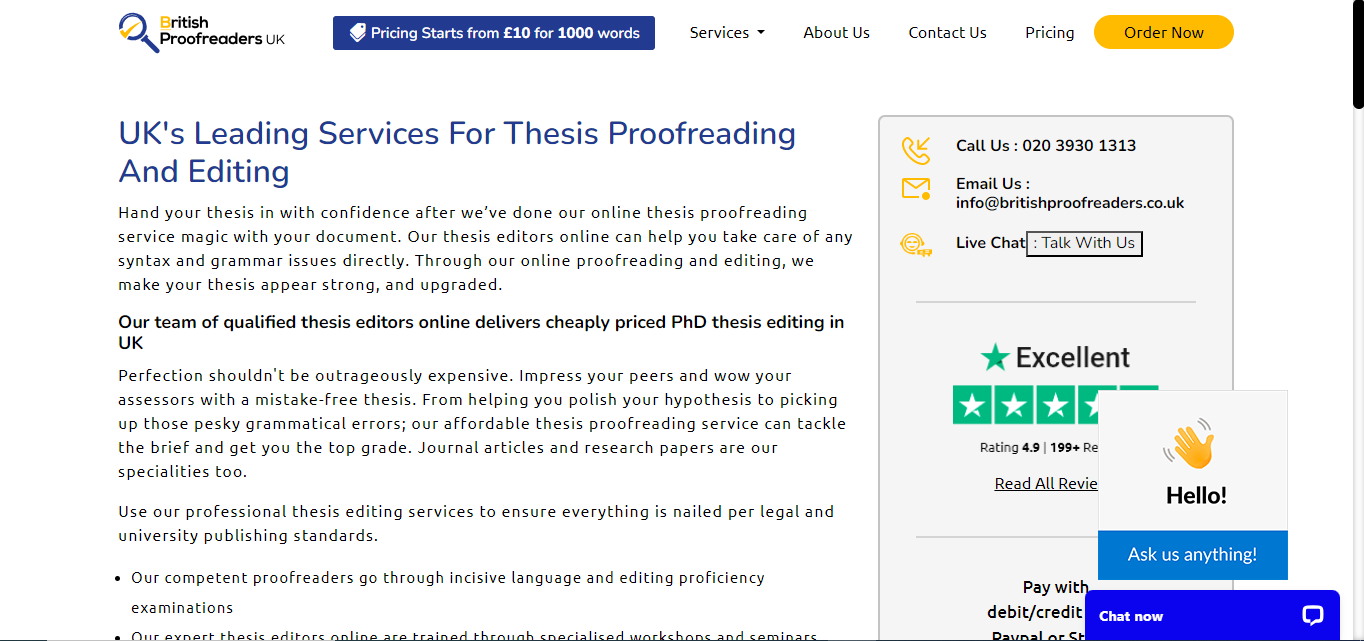Click the first green rating star box

click(x=972, y=405)
